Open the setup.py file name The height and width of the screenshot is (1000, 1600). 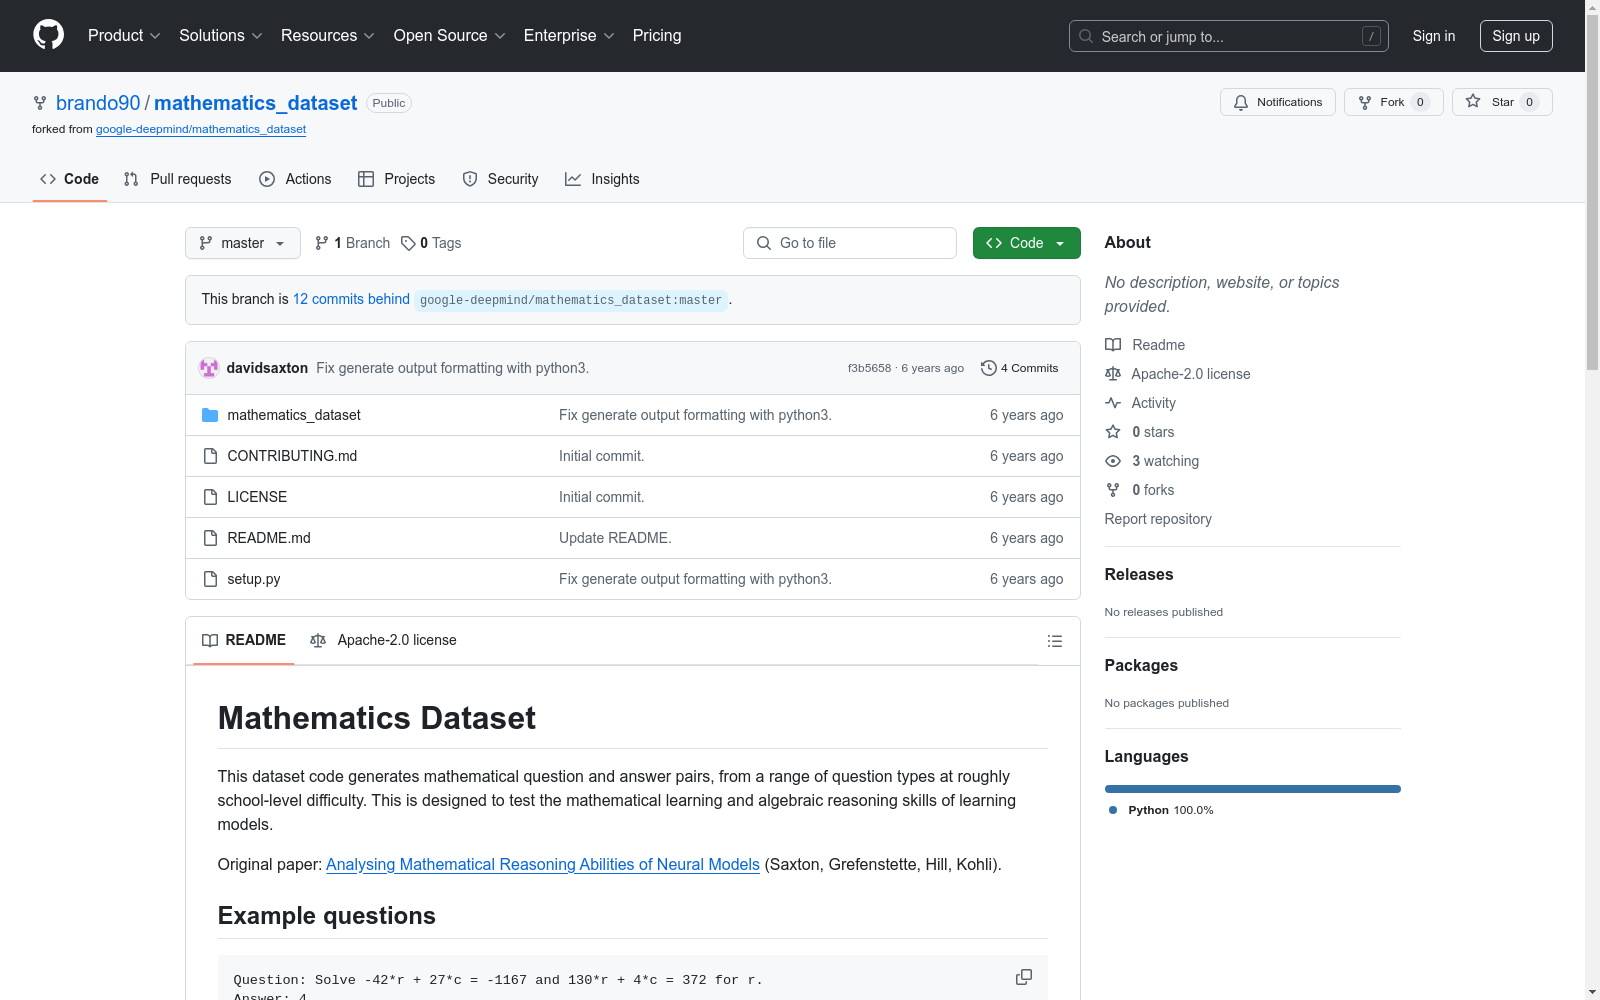click(254, 579)
